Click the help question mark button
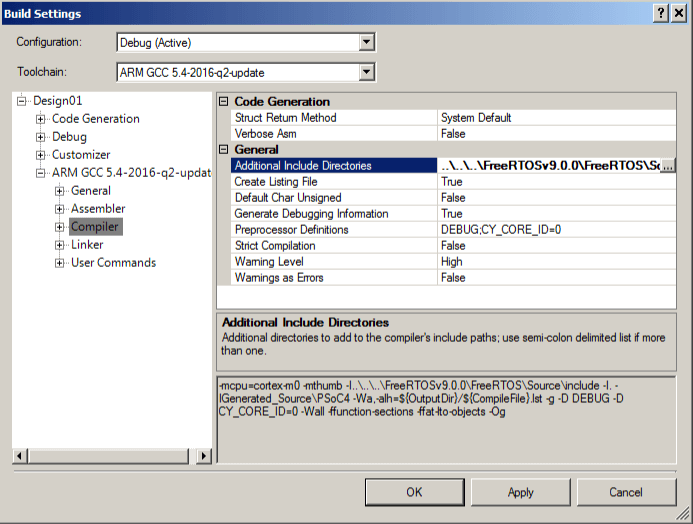693x524 pixels. 661,13
